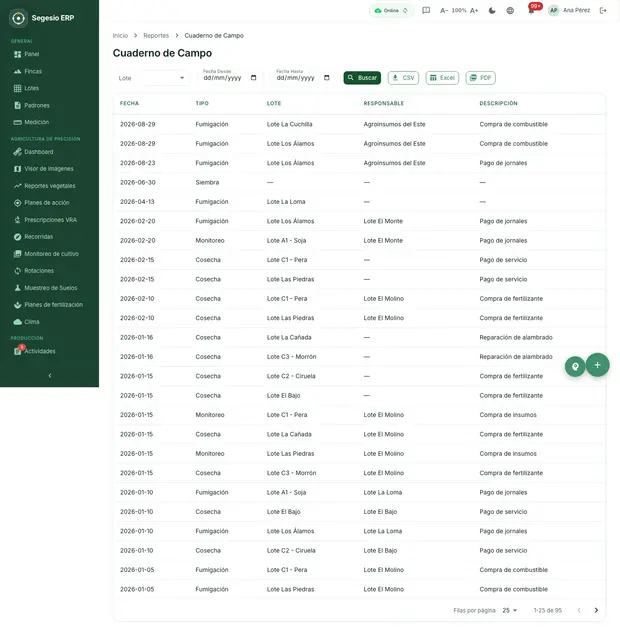Open Planes de fertilización
The image size is (620, 632).
tap(49, 305)
